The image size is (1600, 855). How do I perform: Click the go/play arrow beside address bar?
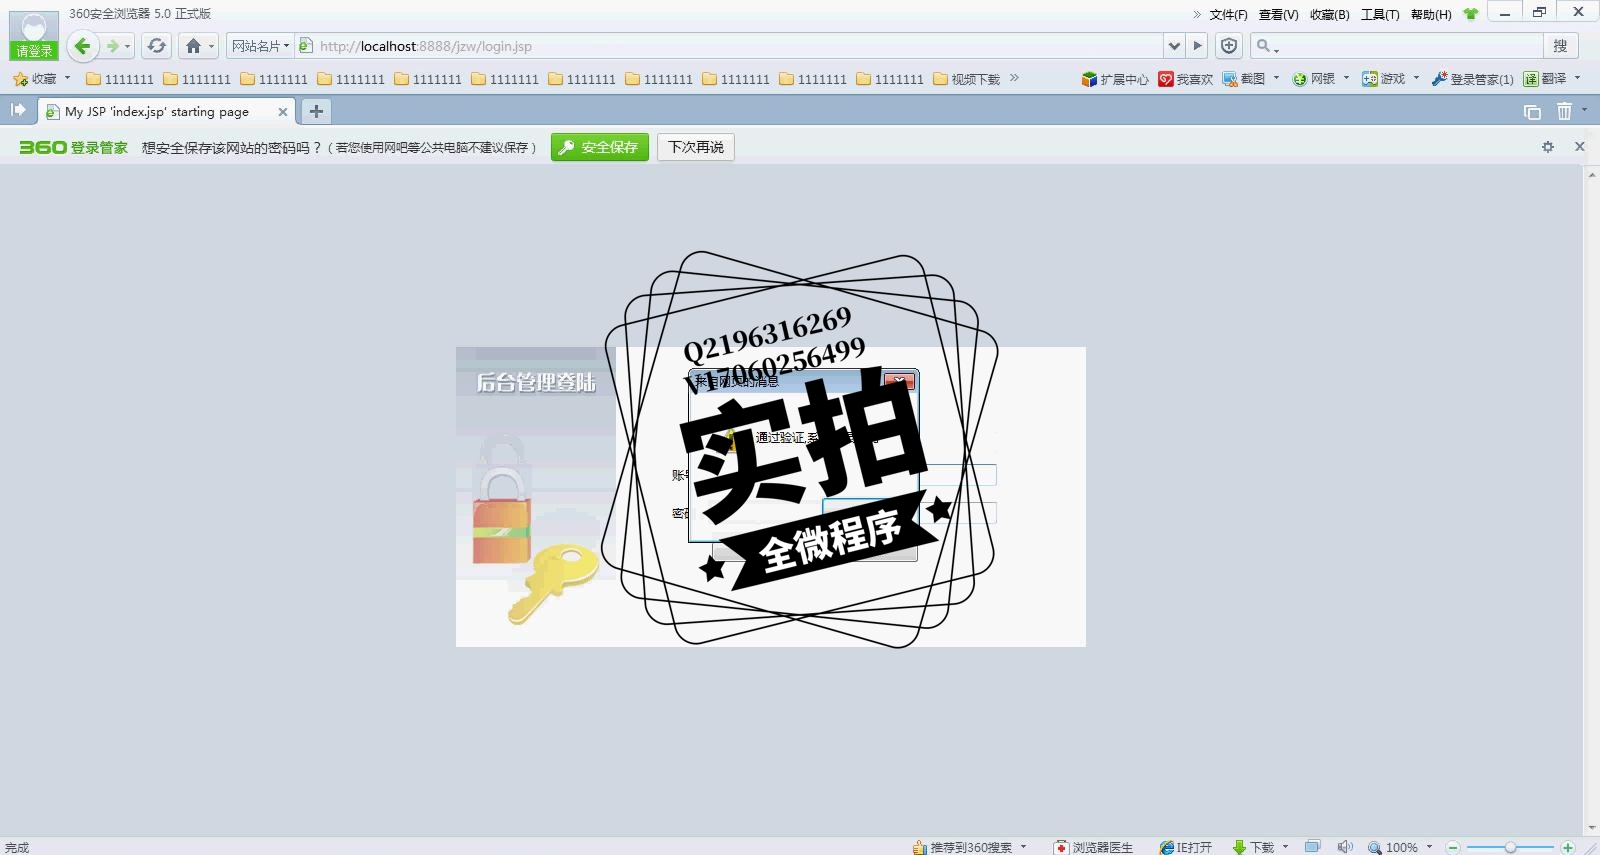[x=1197, y=46]
